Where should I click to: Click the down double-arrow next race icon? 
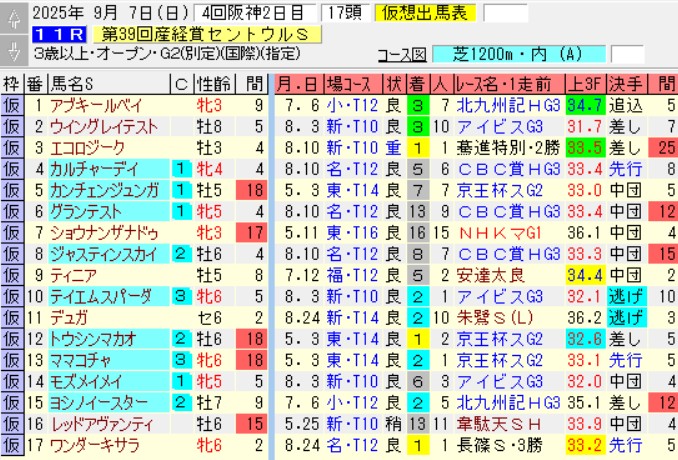pos(13,52)
